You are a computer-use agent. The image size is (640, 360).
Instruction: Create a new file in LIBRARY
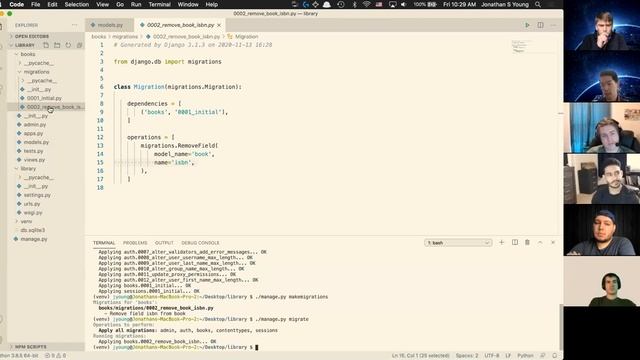(46, 45)
